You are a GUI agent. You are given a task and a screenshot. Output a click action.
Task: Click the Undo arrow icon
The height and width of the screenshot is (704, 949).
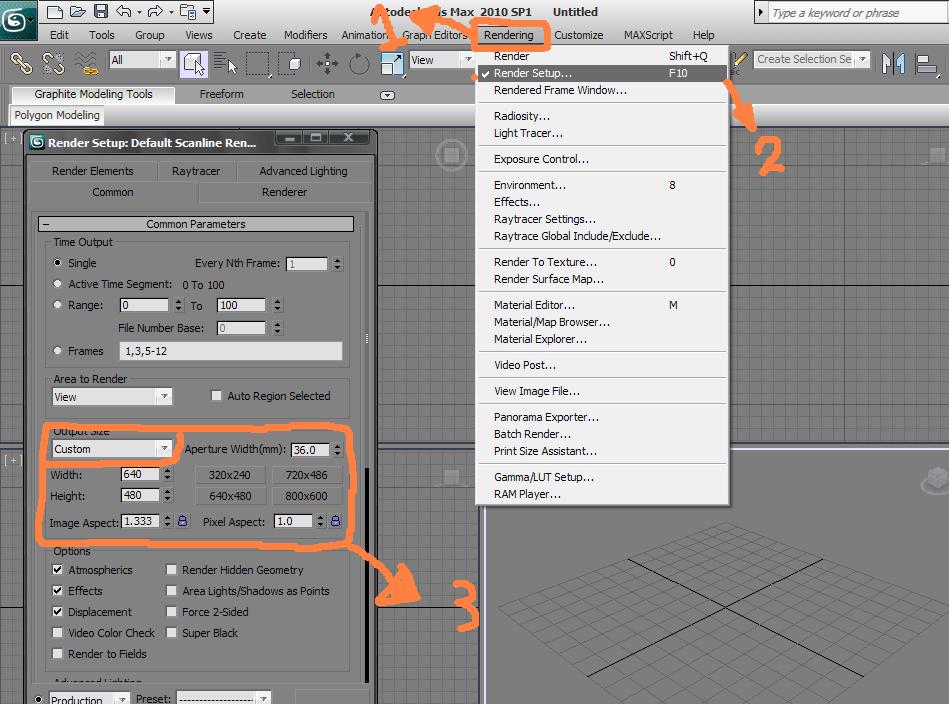point(123,11)
